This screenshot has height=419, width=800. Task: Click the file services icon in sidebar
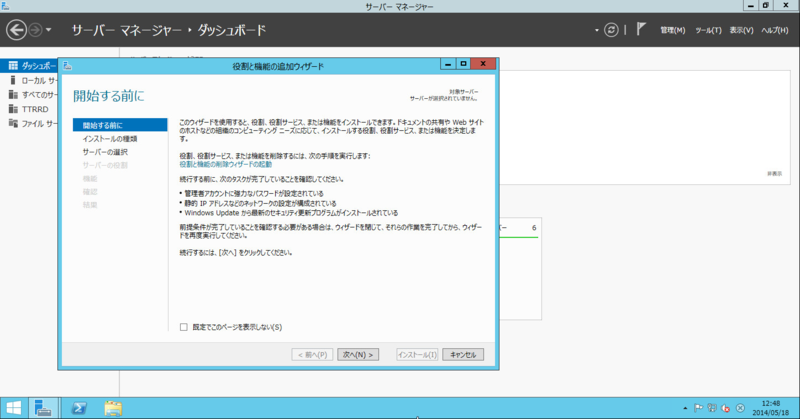[x=13, y=123]
